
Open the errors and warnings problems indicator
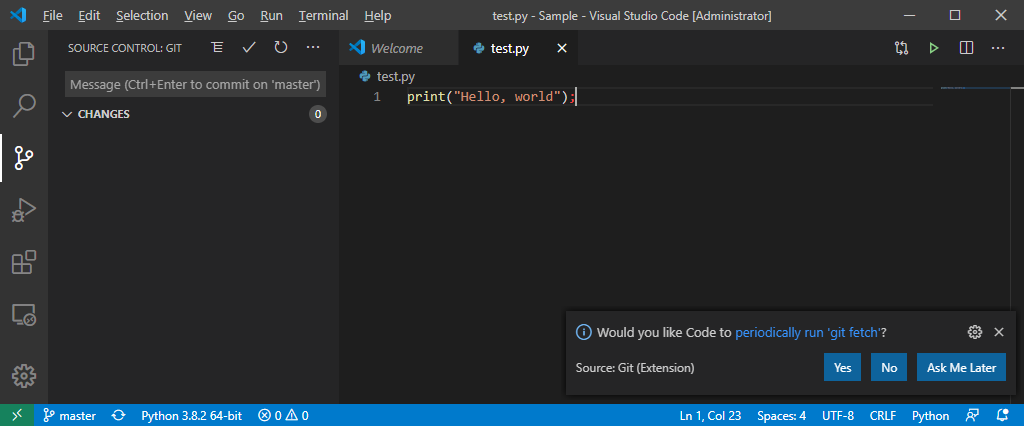click(x=283, y=416)
